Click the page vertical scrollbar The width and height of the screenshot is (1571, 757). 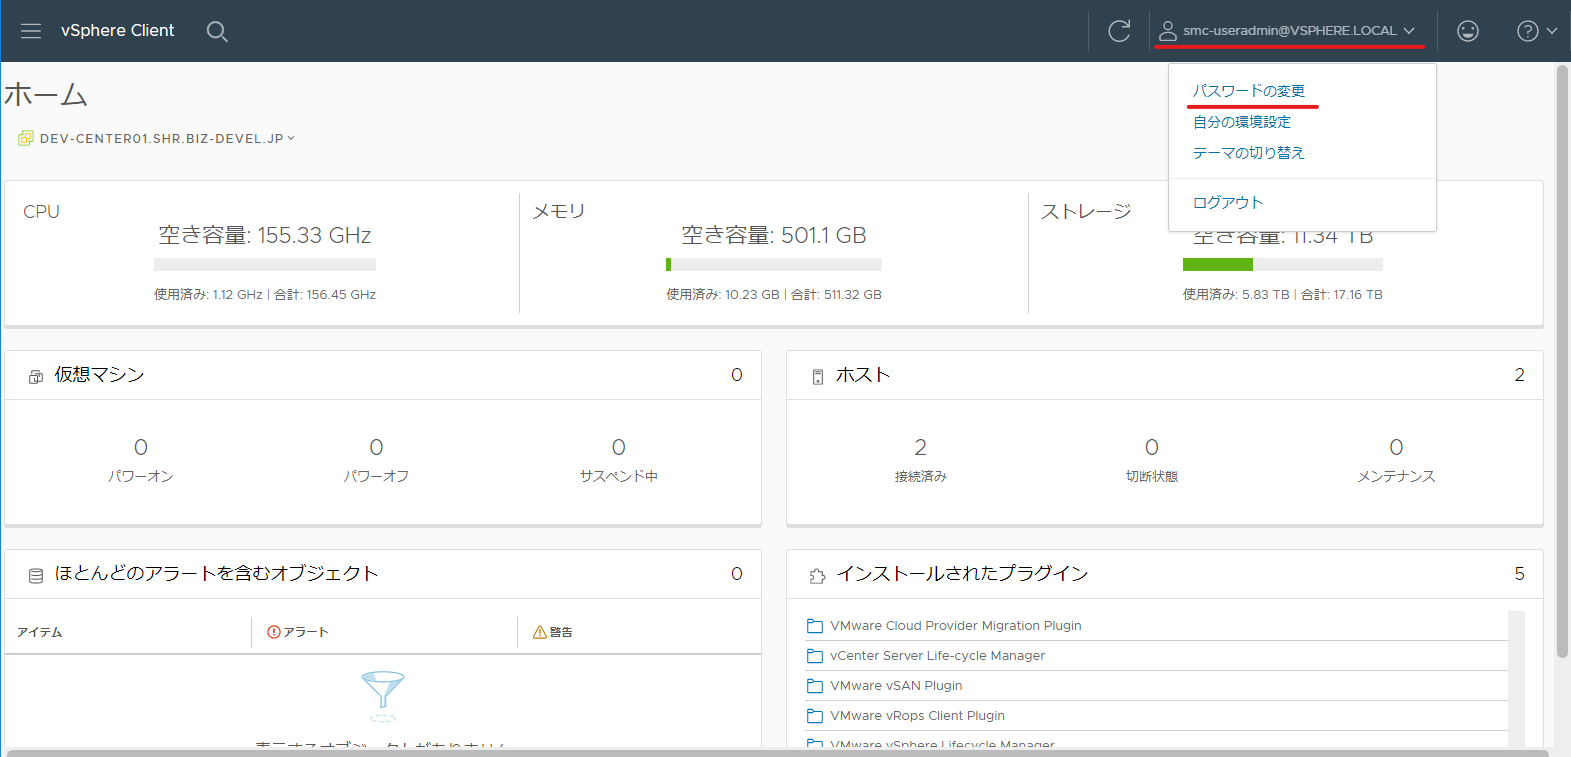click(x=1562, y=362)
